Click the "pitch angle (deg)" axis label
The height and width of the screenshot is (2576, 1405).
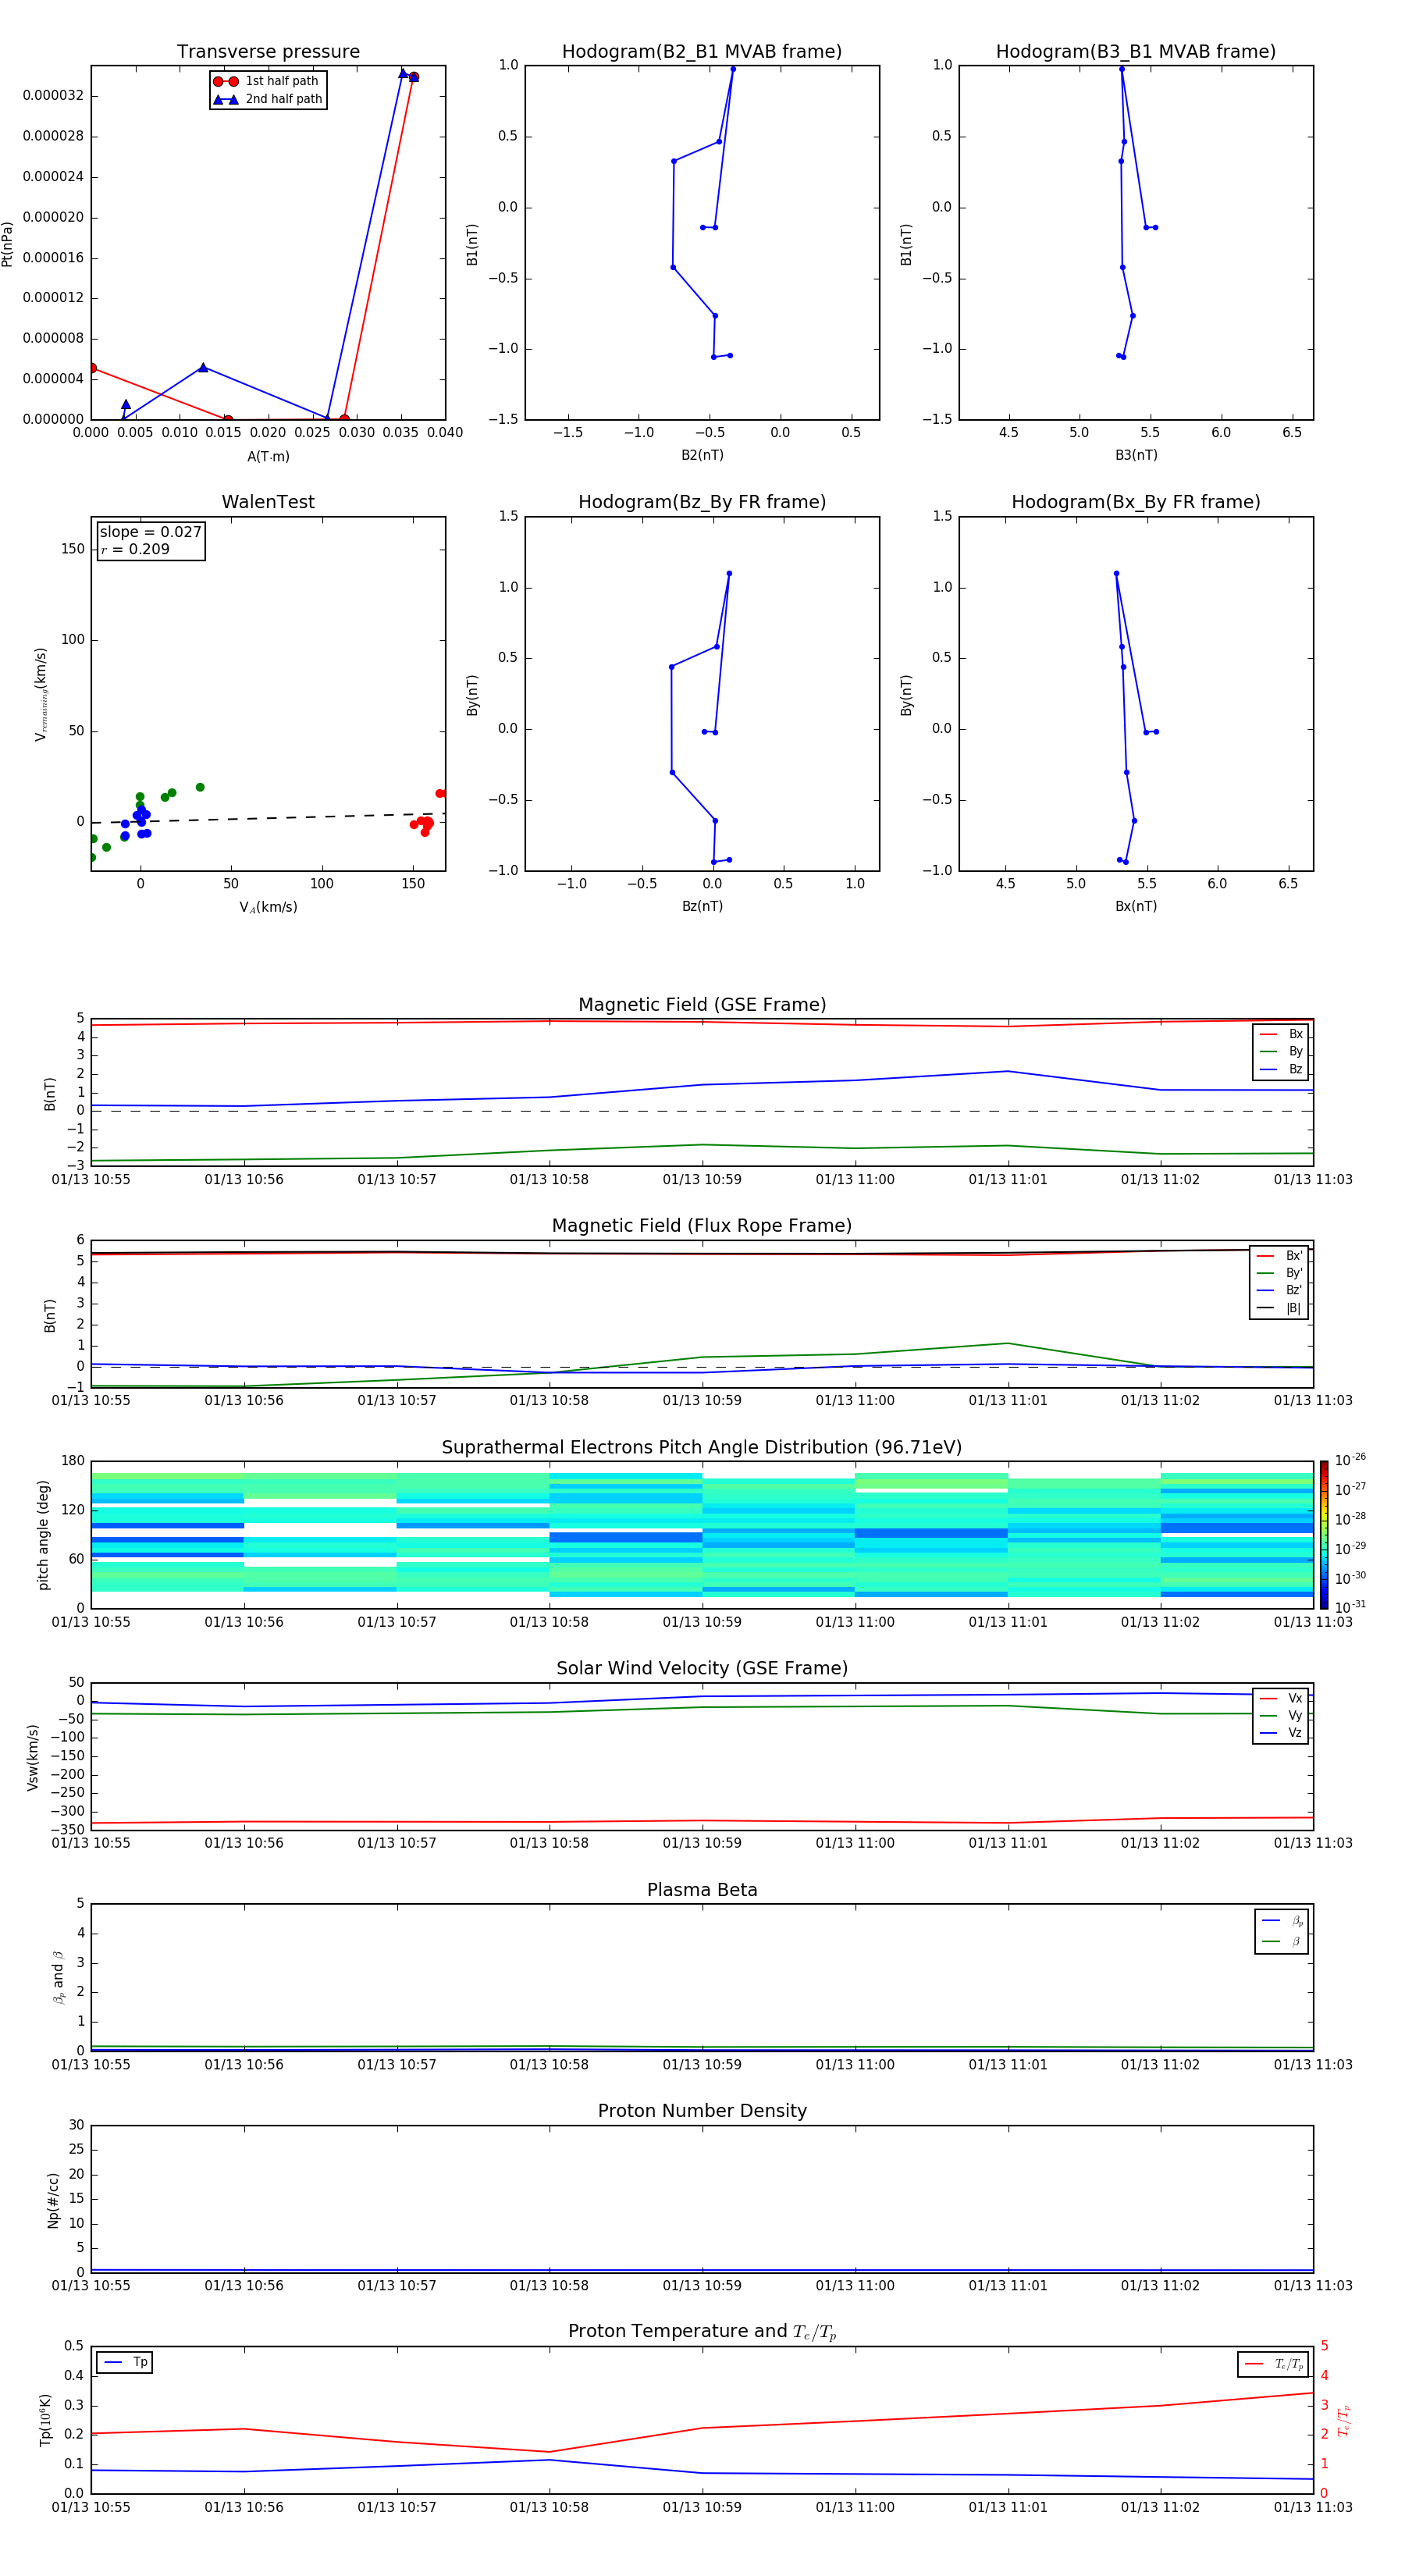(x=43, y=1535)
